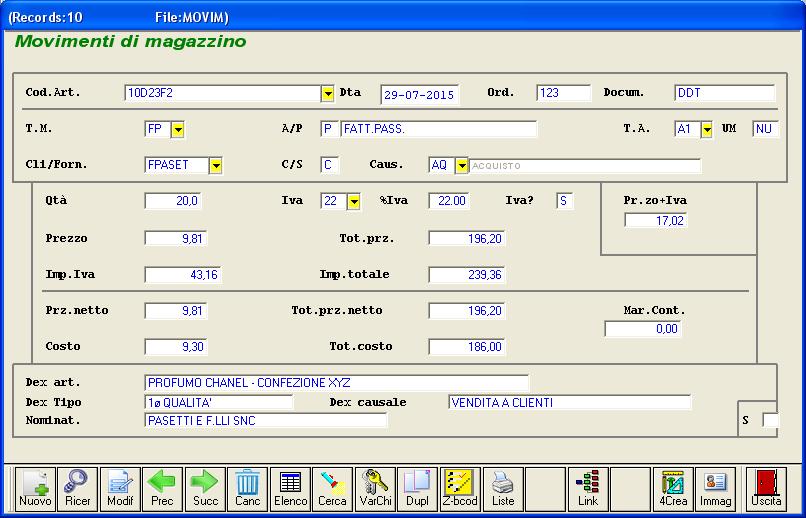Viewport: 806px width, 518px height.
Task: Exit via the Uscita red door icon
Action: click(x=766, y=489)
